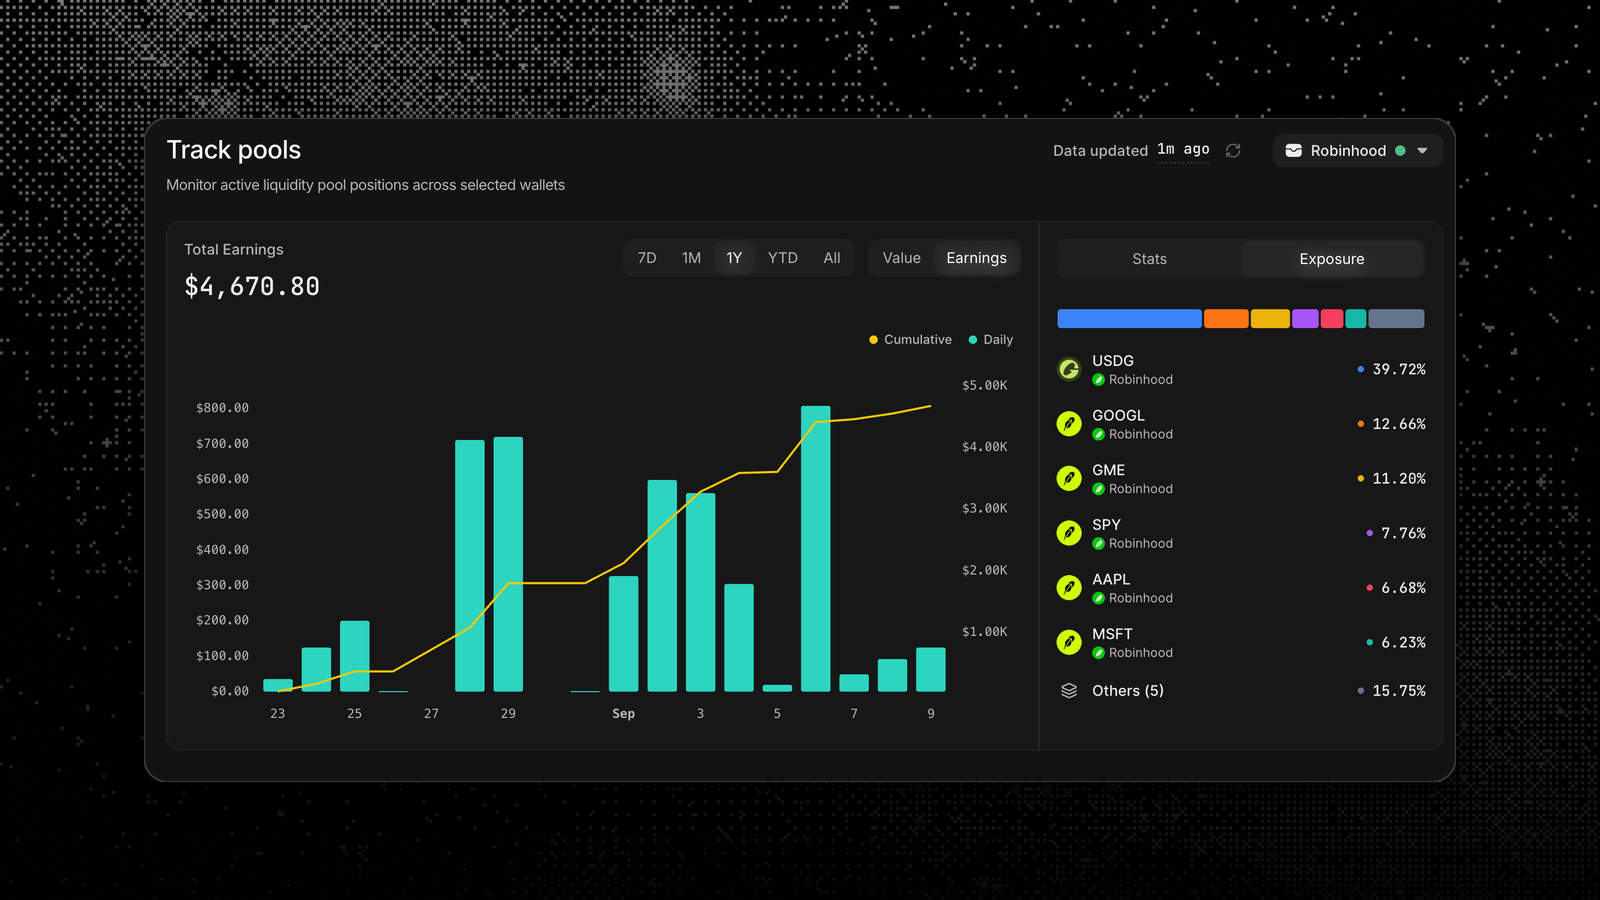Image resolution: width=1600 pixels, height=900 pixels.
Task: Select the All time range
Action: (x=832, y=258)
